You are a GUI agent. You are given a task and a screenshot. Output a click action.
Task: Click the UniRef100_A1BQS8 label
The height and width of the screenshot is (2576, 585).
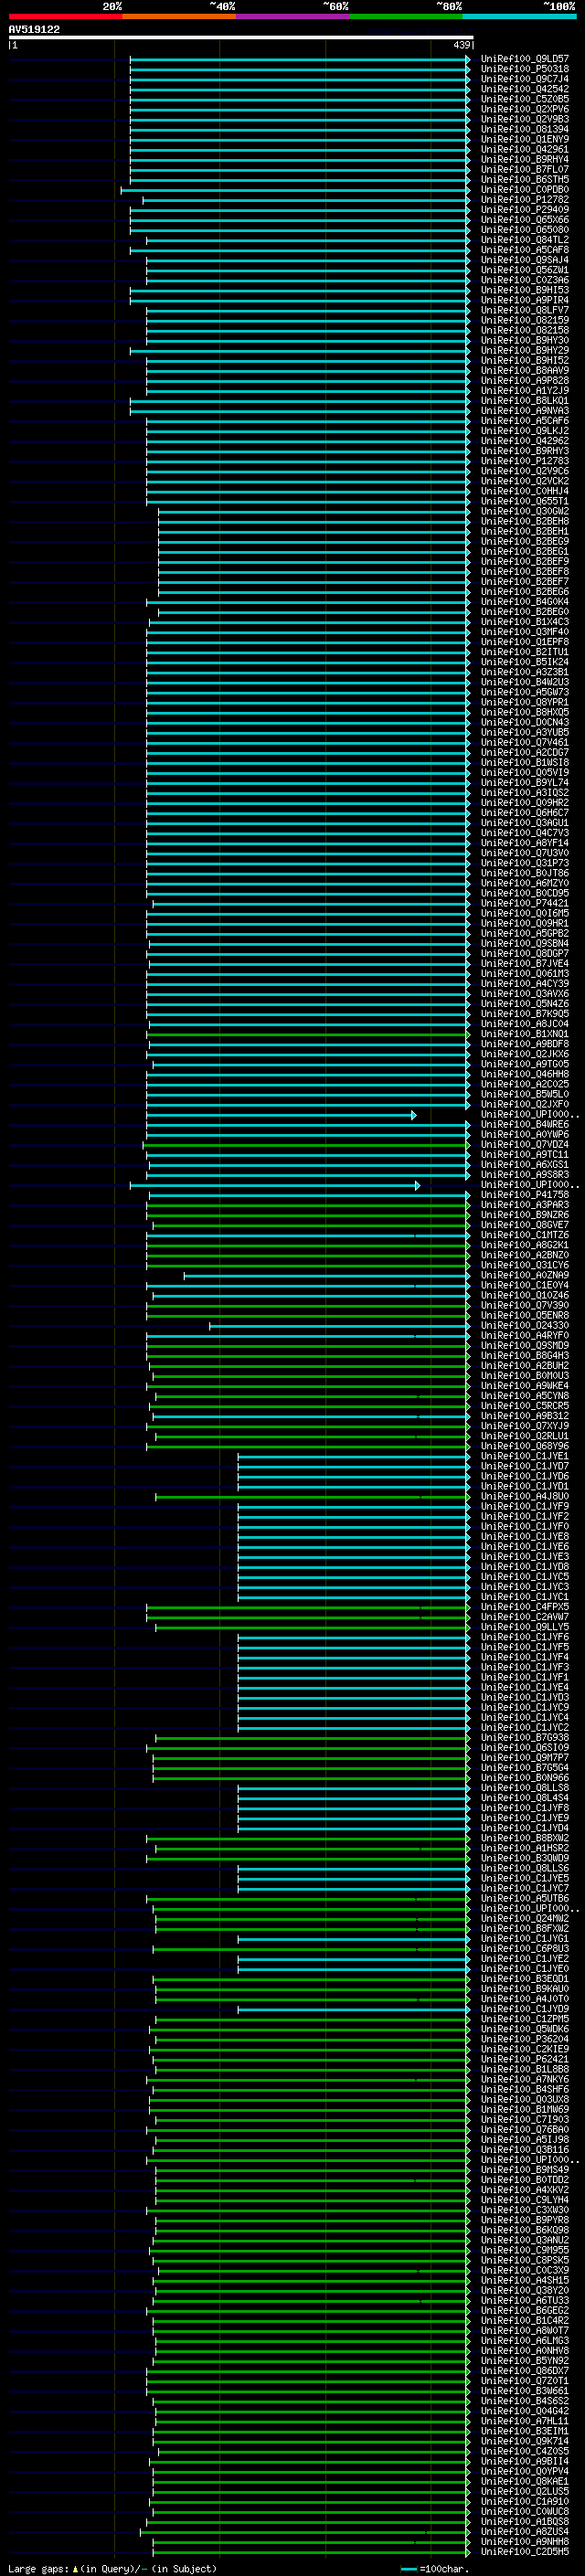525,2521
